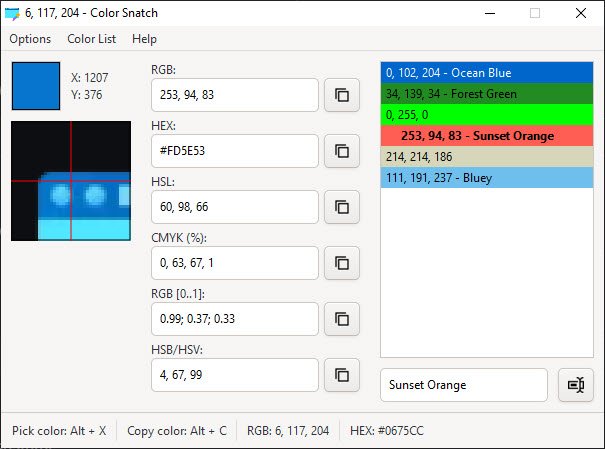The height and width of the screenshot is (449, 605).
Task: Copy the HSL value to clipboard
Action: click(x=342, y=207)
